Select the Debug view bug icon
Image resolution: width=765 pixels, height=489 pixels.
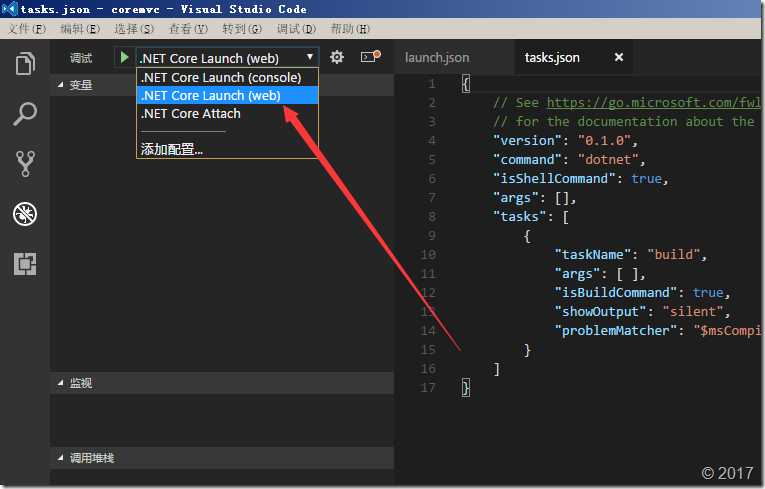tap(25, 214)
